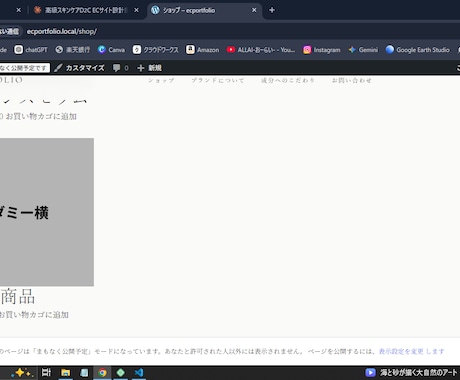Open the 海と砂が描く大自然のアート taskbar widget
Viewport: 460px width, 380px height.
coord(412,373)
